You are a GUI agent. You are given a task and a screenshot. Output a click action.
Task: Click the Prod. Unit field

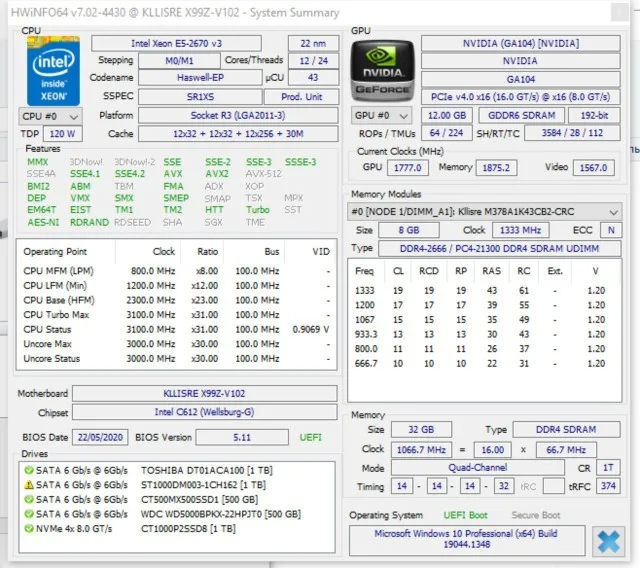tap(302, 97)
